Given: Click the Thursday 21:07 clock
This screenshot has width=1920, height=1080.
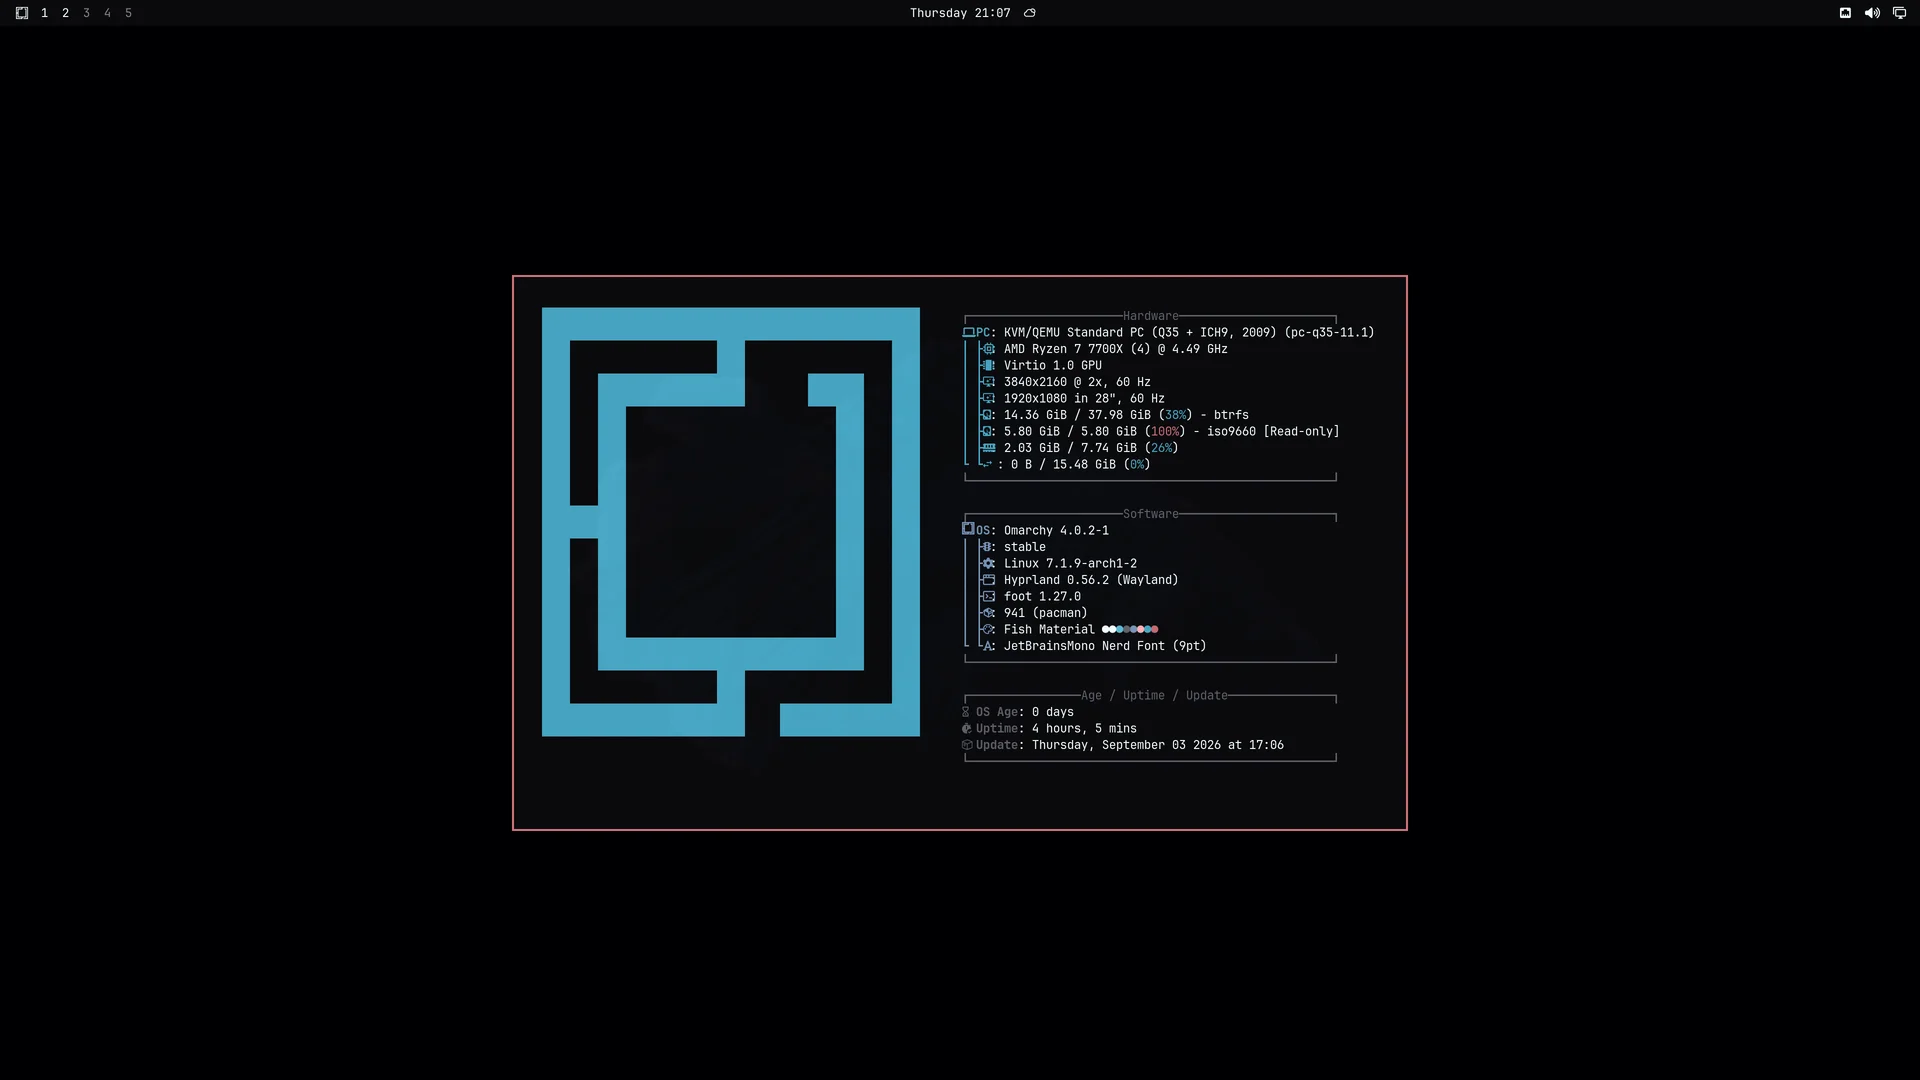Looking at the screenshot, I should point(960,13).
